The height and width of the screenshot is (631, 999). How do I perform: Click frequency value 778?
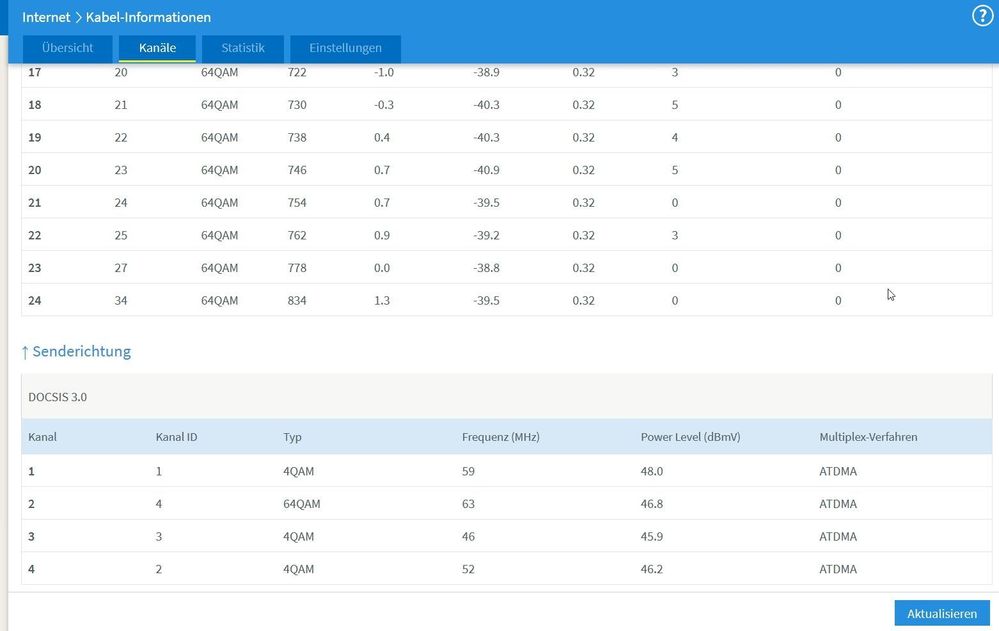point(297,268)
